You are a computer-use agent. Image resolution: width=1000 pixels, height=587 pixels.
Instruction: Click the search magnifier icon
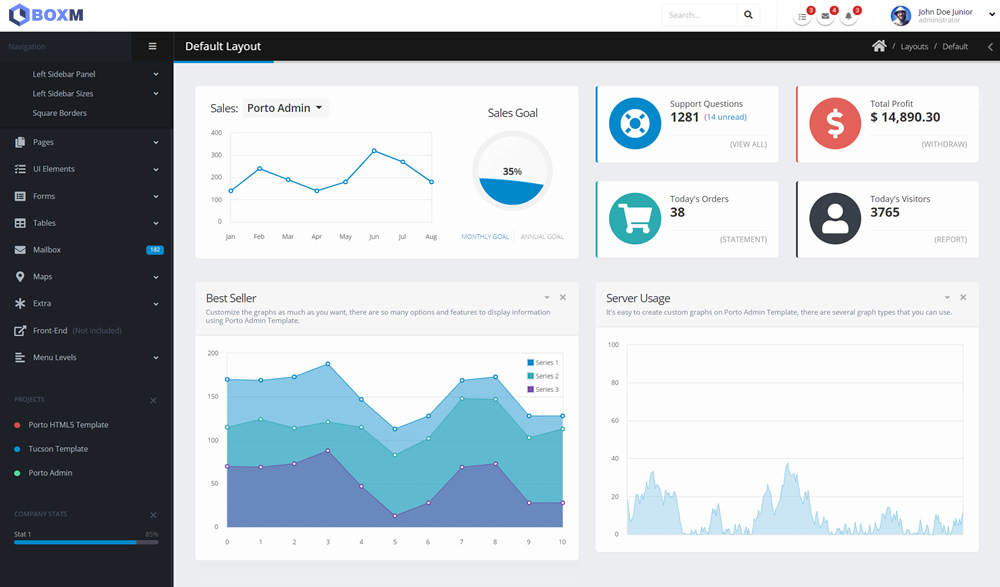point(748,15)
